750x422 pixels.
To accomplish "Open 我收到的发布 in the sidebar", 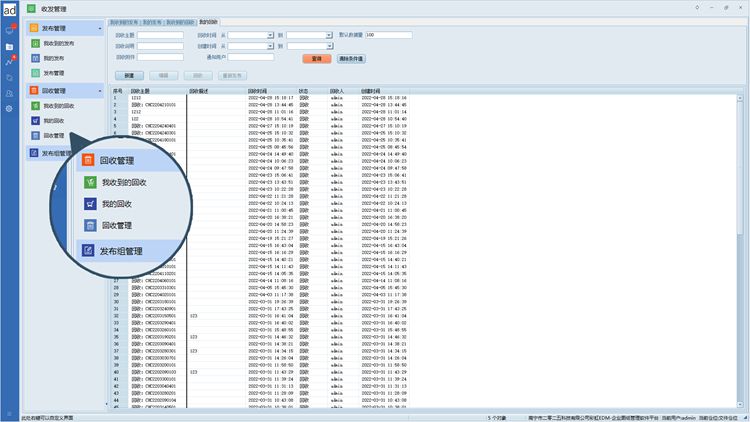I will tap(58, 44).
